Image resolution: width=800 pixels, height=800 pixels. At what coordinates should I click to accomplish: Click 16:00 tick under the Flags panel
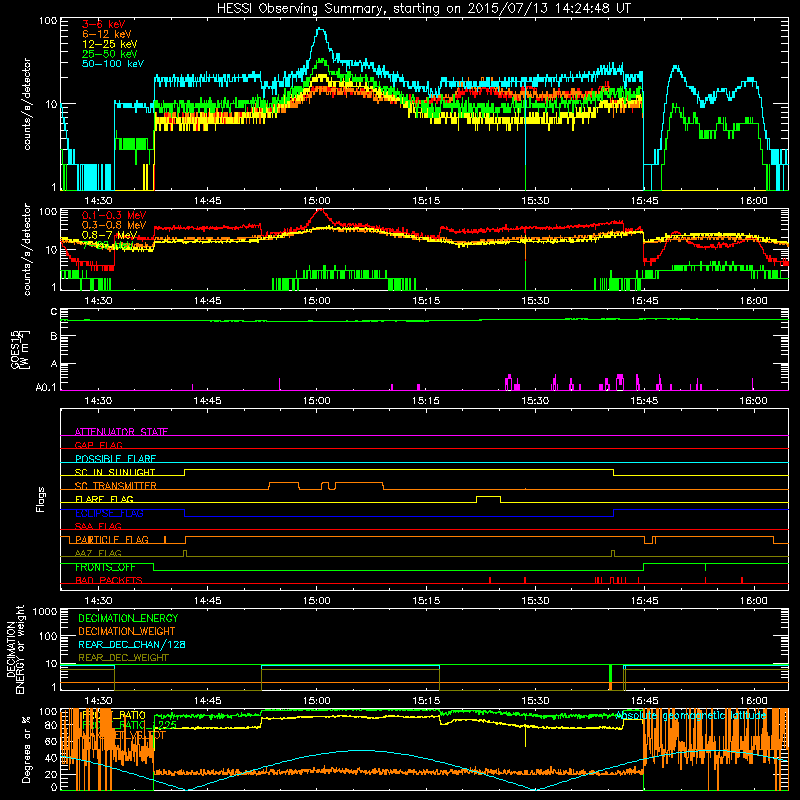[x=753, y=601]
